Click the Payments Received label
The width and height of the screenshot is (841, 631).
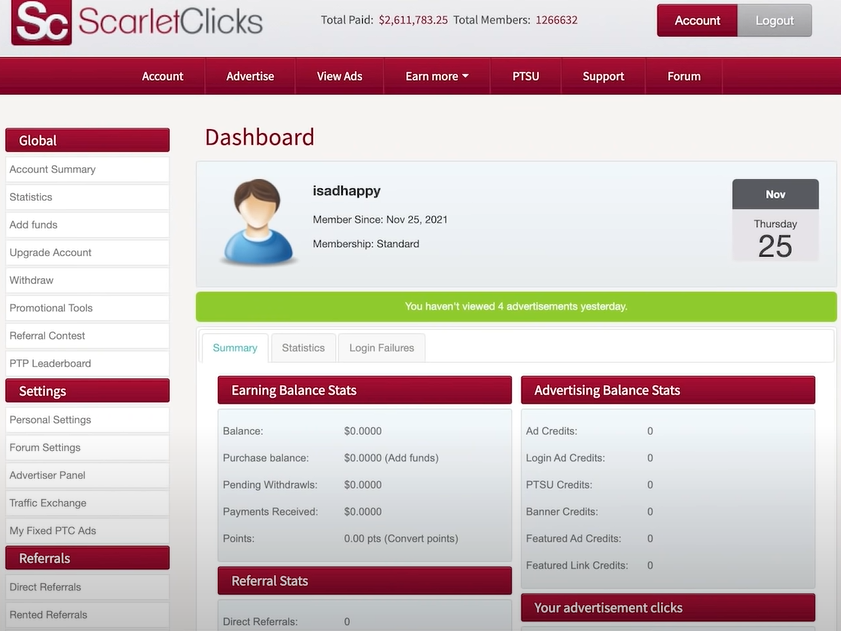[x=270, y=511]
